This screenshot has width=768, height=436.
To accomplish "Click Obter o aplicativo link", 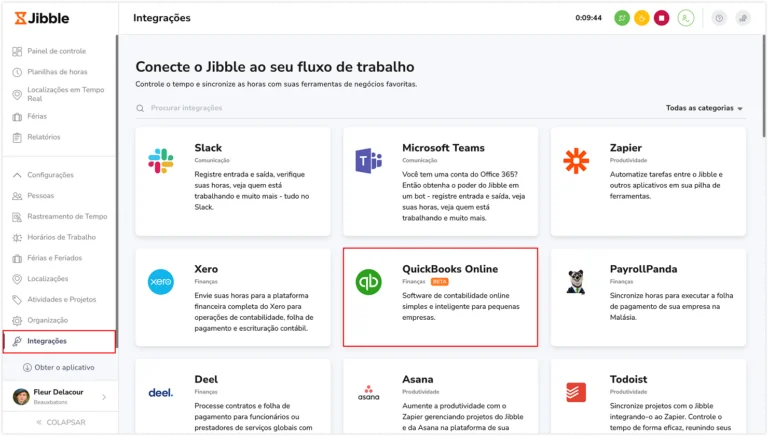I will [x=59, y=367].
